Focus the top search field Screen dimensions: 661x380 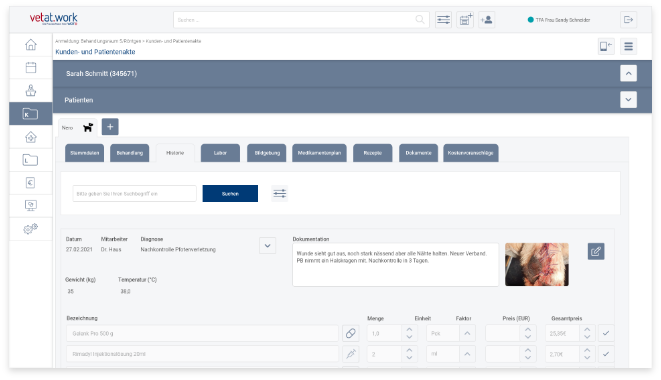[x=301, y=20]
